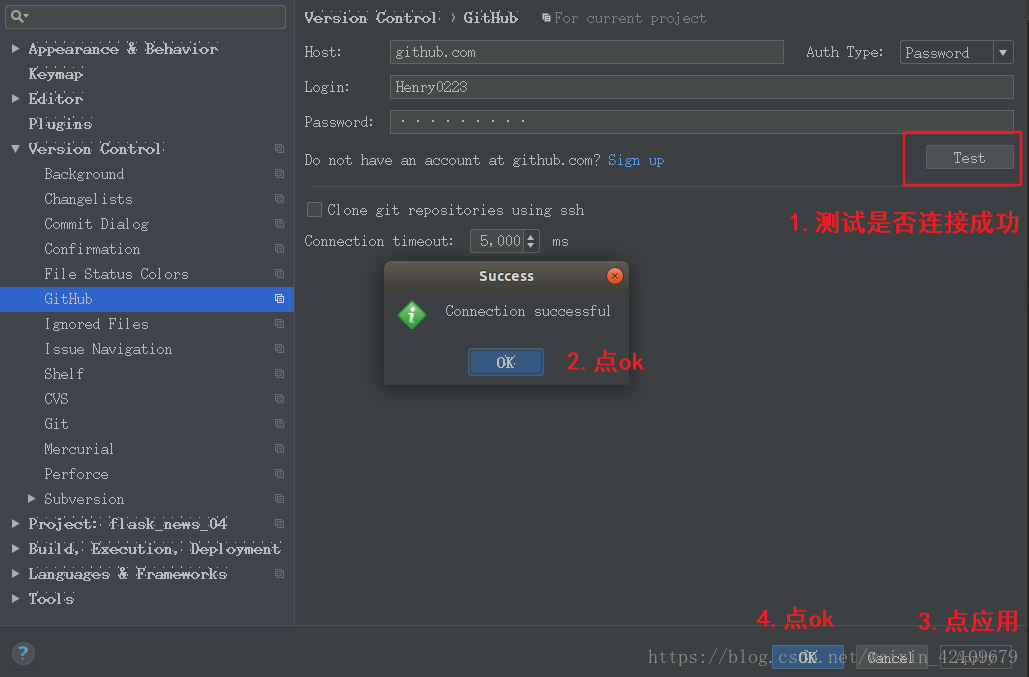Image resolution: width=1029 pixels, height=677 pixels.
Task: Open CVS settings page
Action: coord(56,398)
